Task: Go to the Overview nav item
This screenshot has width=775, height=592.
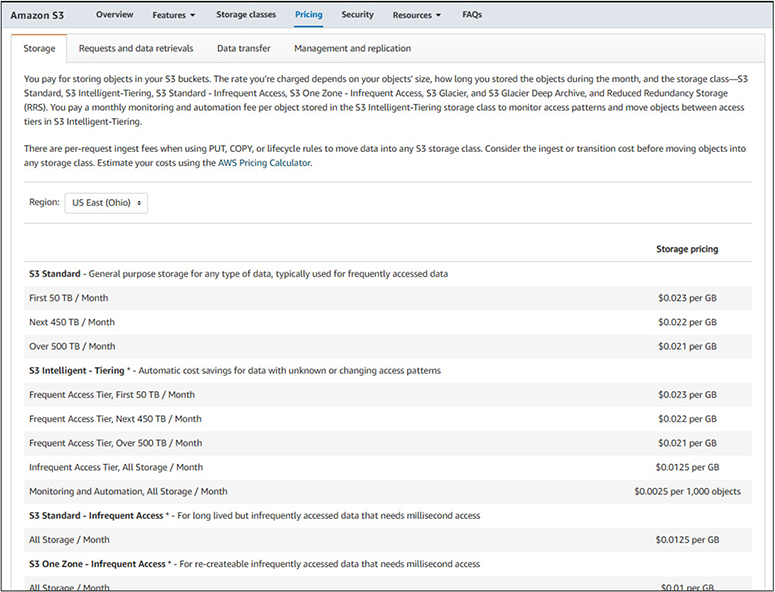Action: pyautogui.click(x=115, y=15)
